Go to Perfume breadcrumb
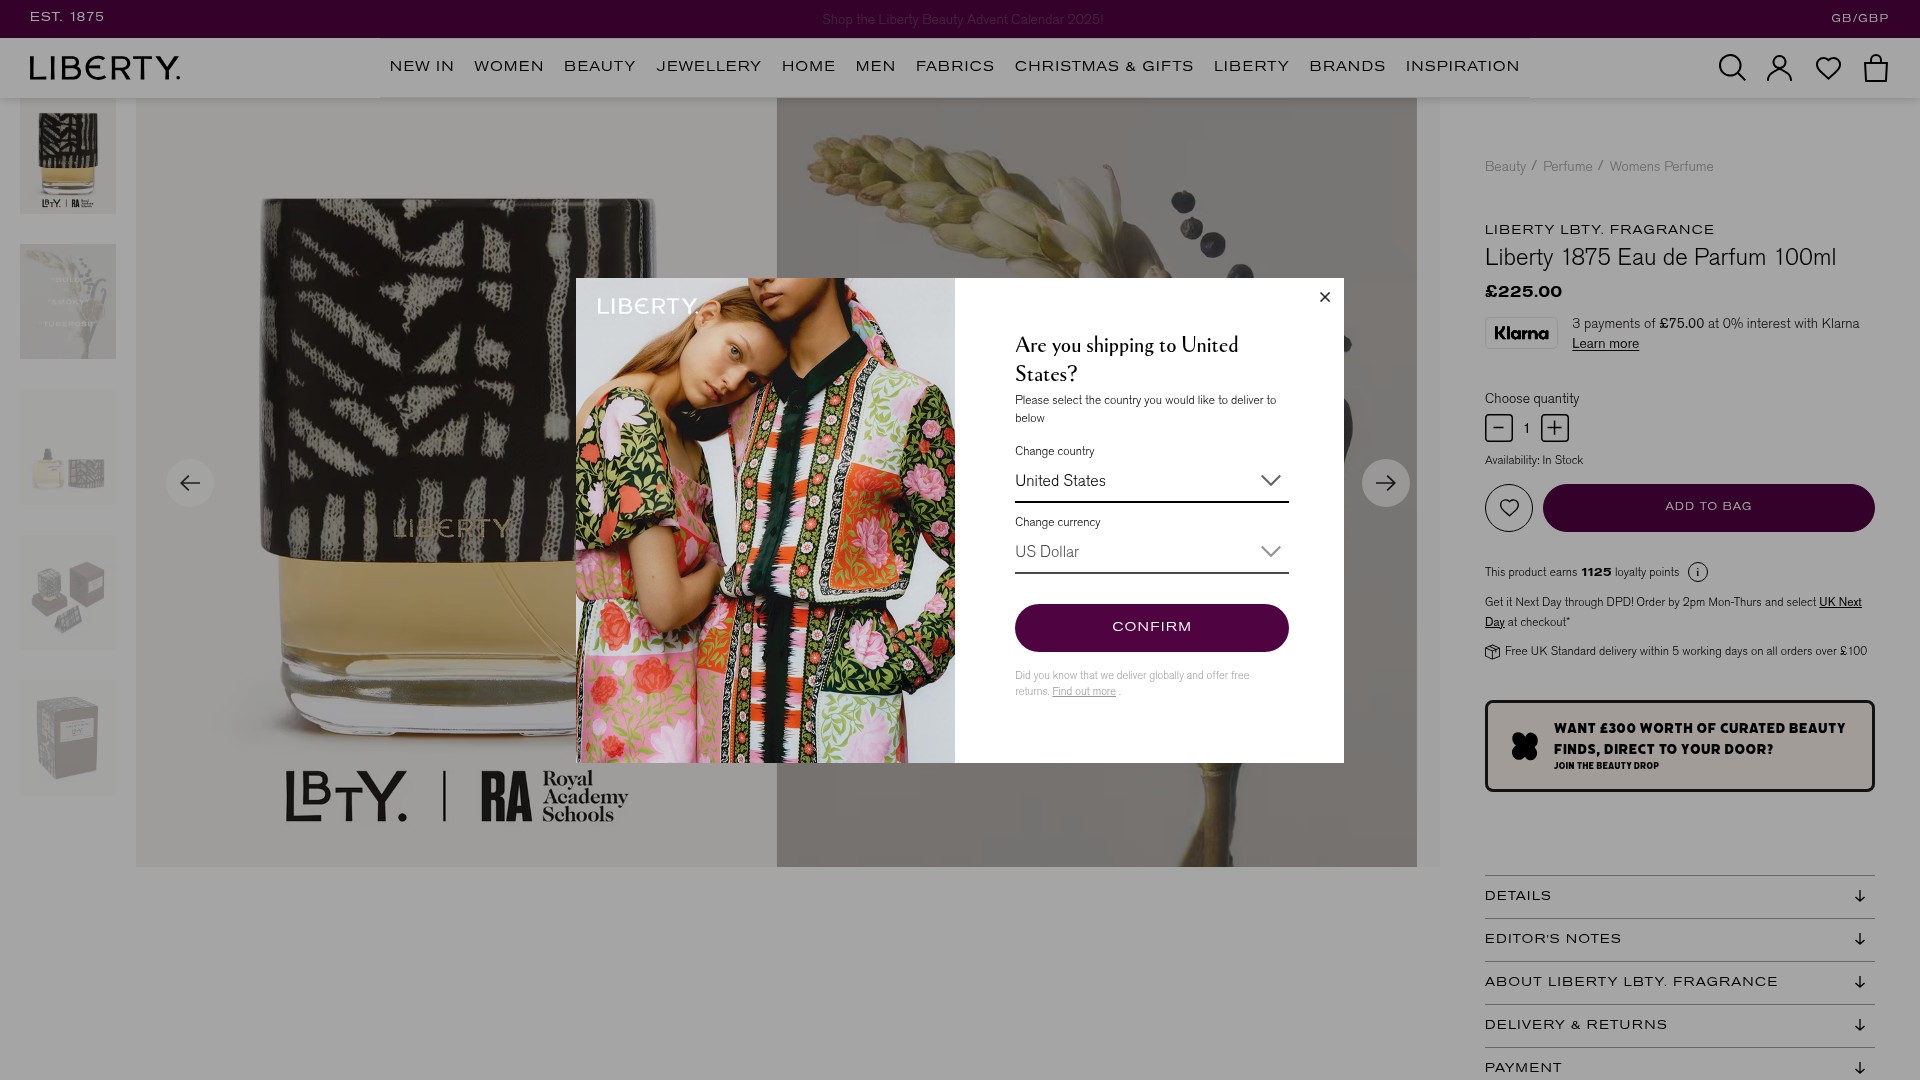1920x1080 pixels. (x=1567, y=167)
